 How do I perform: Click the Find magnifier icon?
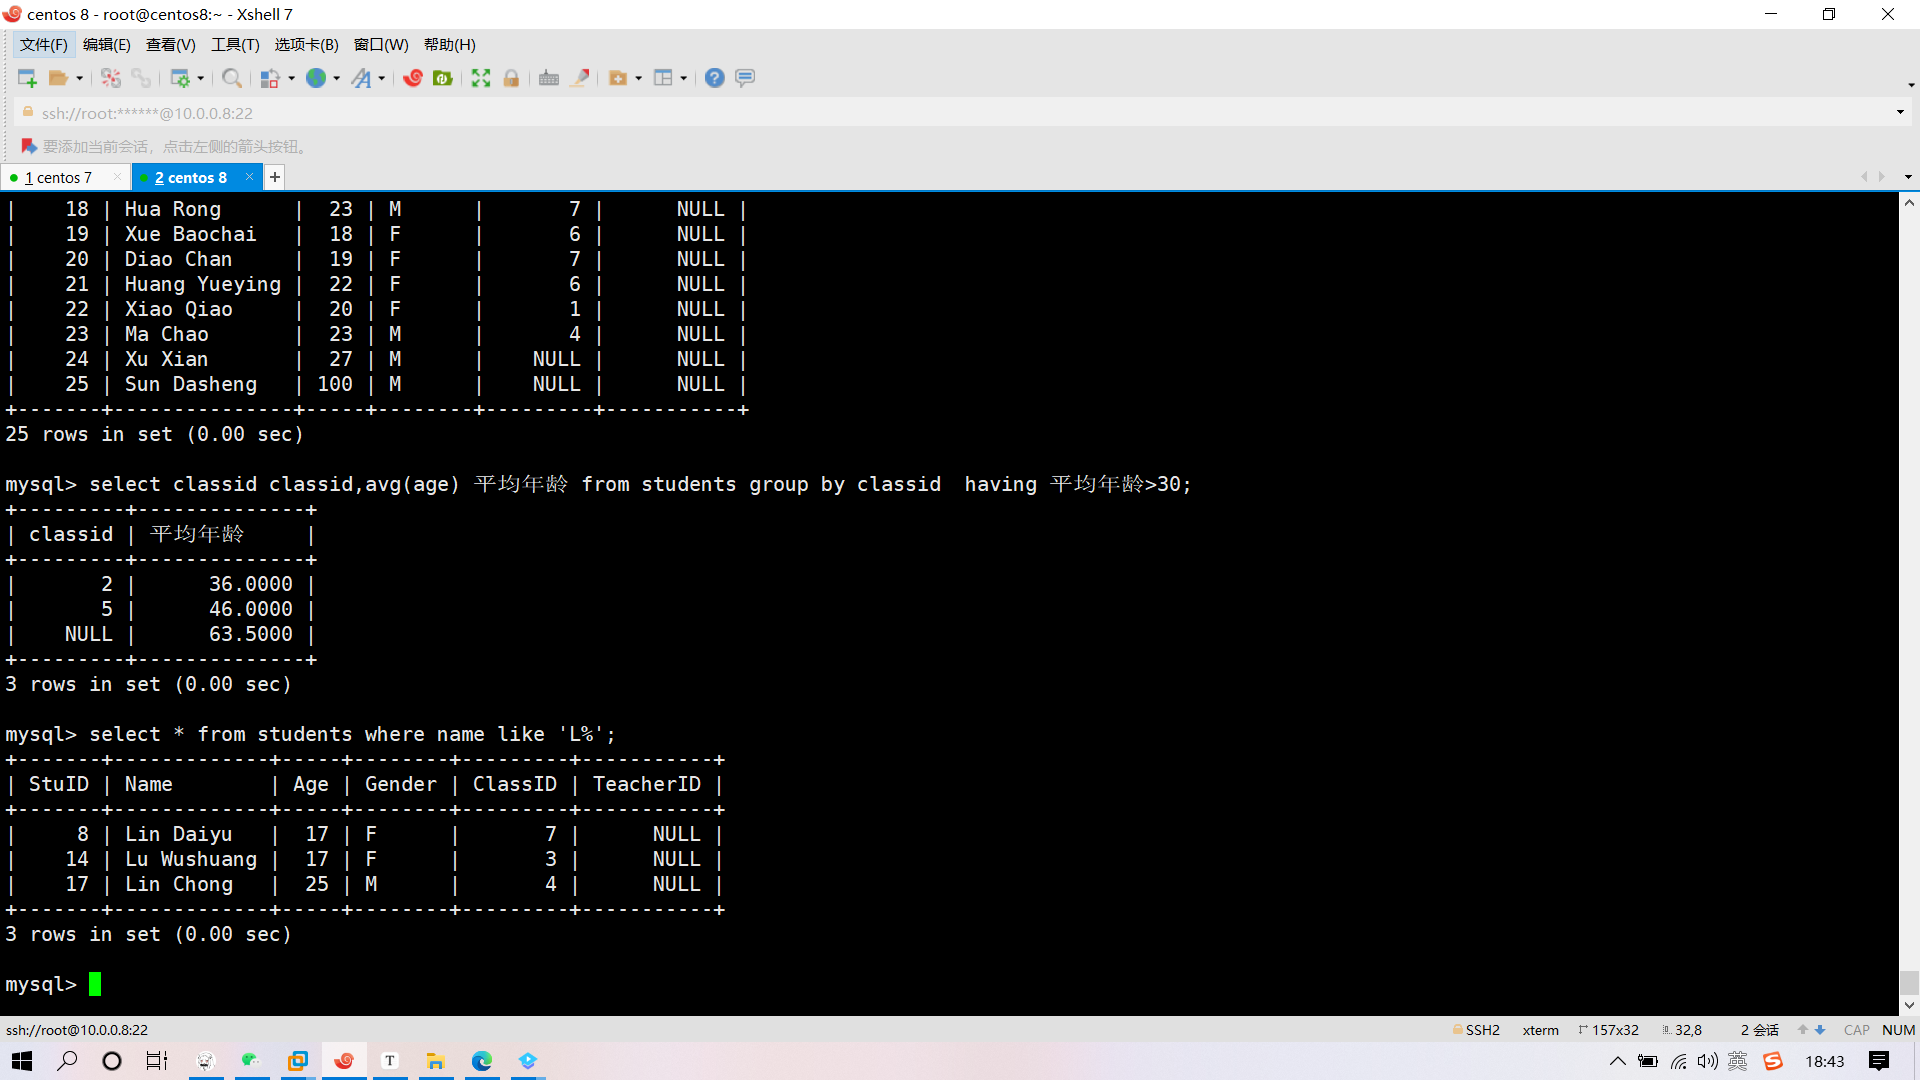pos(231,78)
